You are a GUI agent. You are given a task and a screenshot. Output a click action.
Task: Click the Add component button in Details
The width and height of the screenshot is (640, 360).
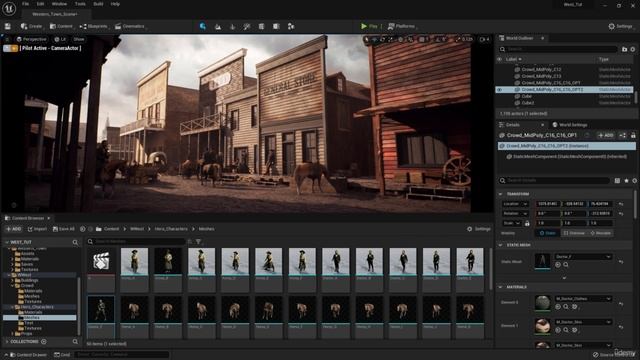[x=606, y=135]
